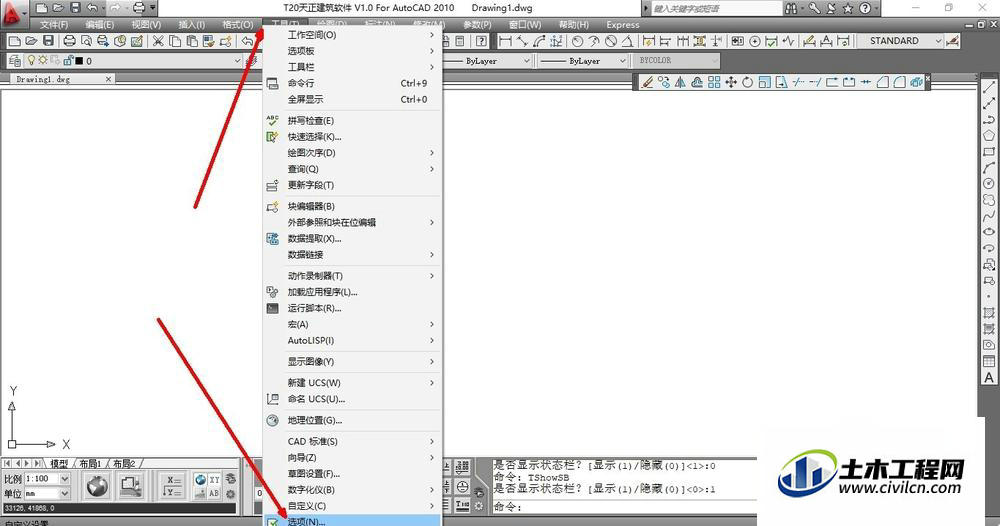Image resolution: width=1000 pixels, height=526 pixels.
Task: Select the Line tool in draw toolbar
Action: tap(989, 87)
